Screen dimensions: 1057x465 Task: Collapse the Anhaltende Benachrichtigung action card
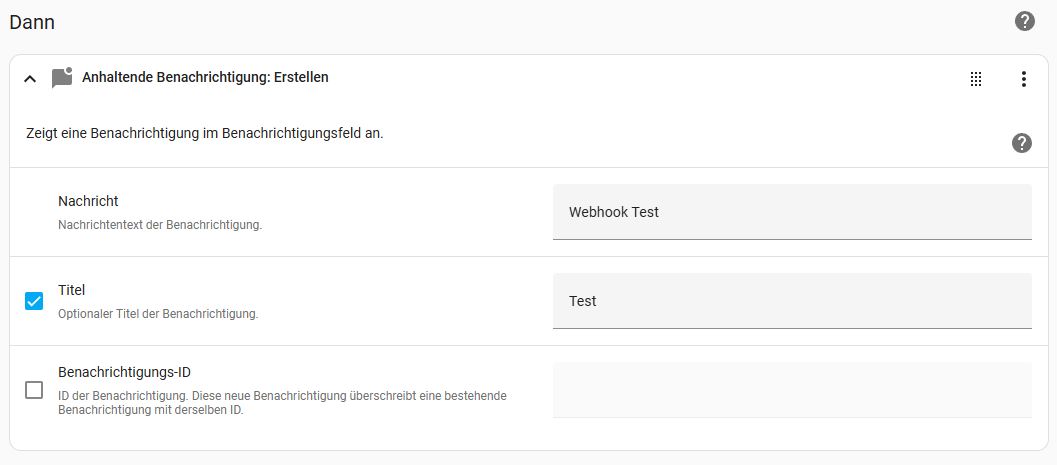(x=30, y=79)
